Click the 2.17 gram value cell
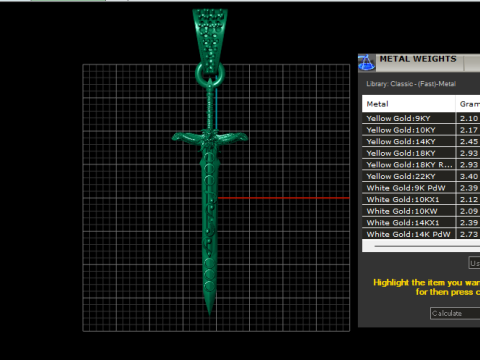480x360 pixels. point(468,130)
